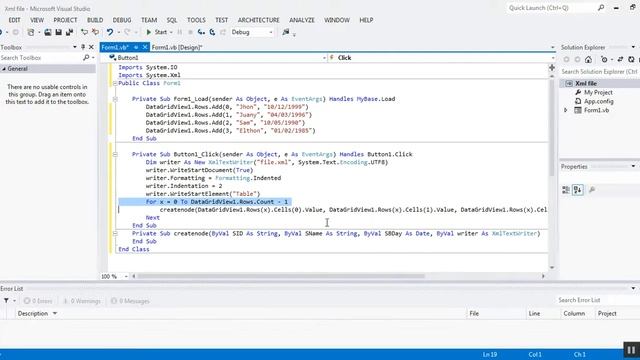Click in the Search Solution Explorer field
Viewport: 640px width, 360px height.
point(599,72)
